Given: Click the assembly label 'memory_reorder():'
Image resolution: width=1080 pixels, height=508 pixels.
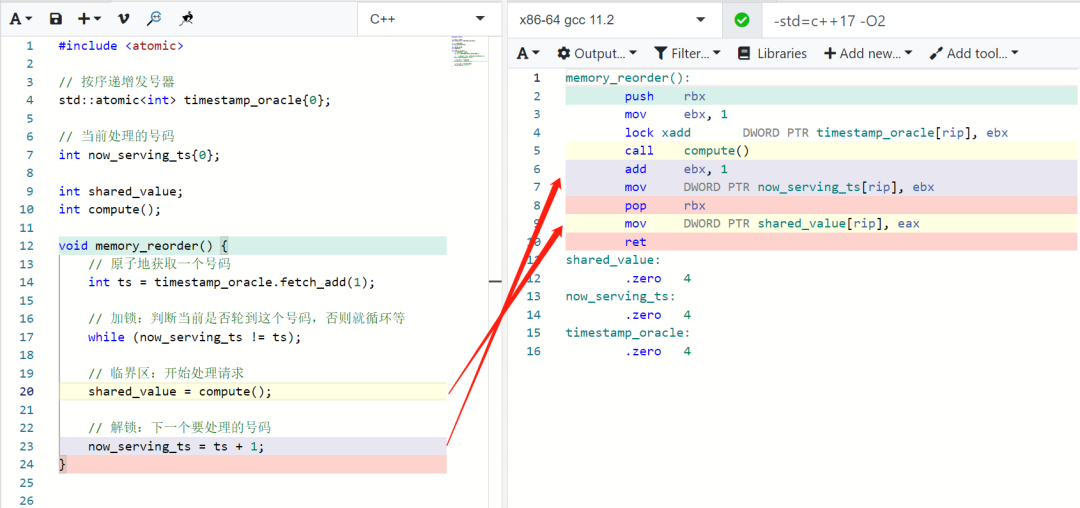Looking at the screenshot, I should pos(627,78).
